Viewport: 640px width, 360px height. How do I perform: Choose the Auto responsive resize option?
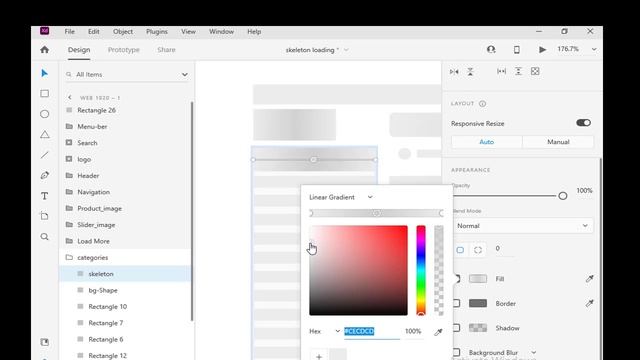coord(487,142)
